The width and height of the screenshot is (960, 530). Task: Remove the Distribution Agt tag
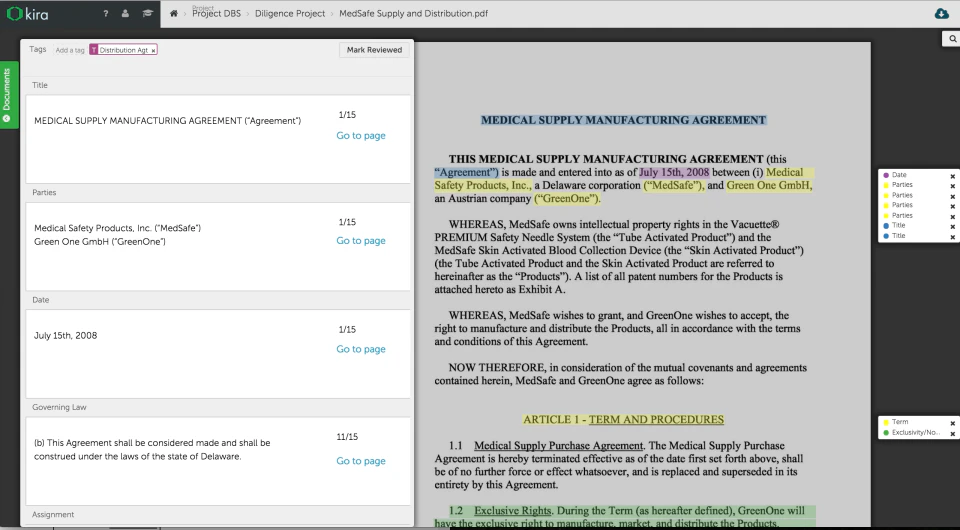(x=153, y=50)
